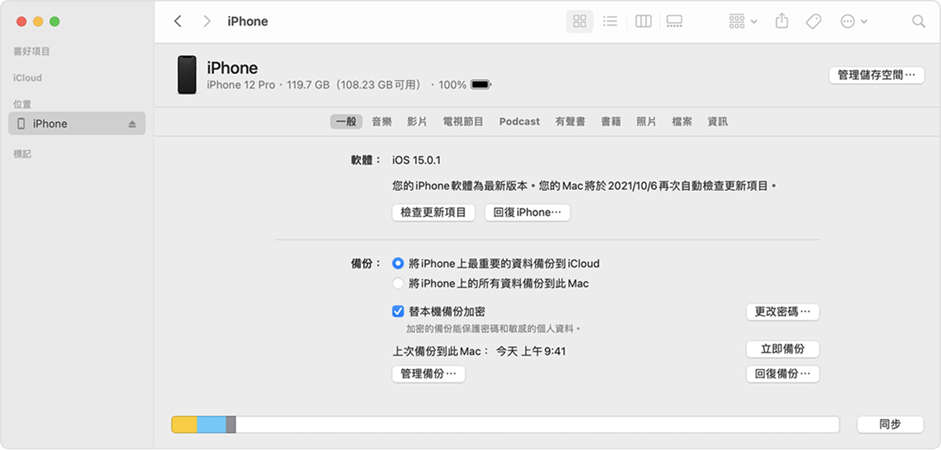This screenshot has height=450, width=941.
Task: Switch to column view
Action: (x=643, y=22)
